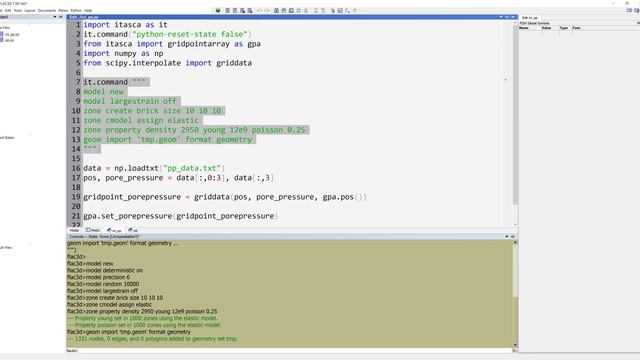The width and height of the screenshot is (640, 360).
Task: Open the Layout menu
Action: click(x=29, y=11)
